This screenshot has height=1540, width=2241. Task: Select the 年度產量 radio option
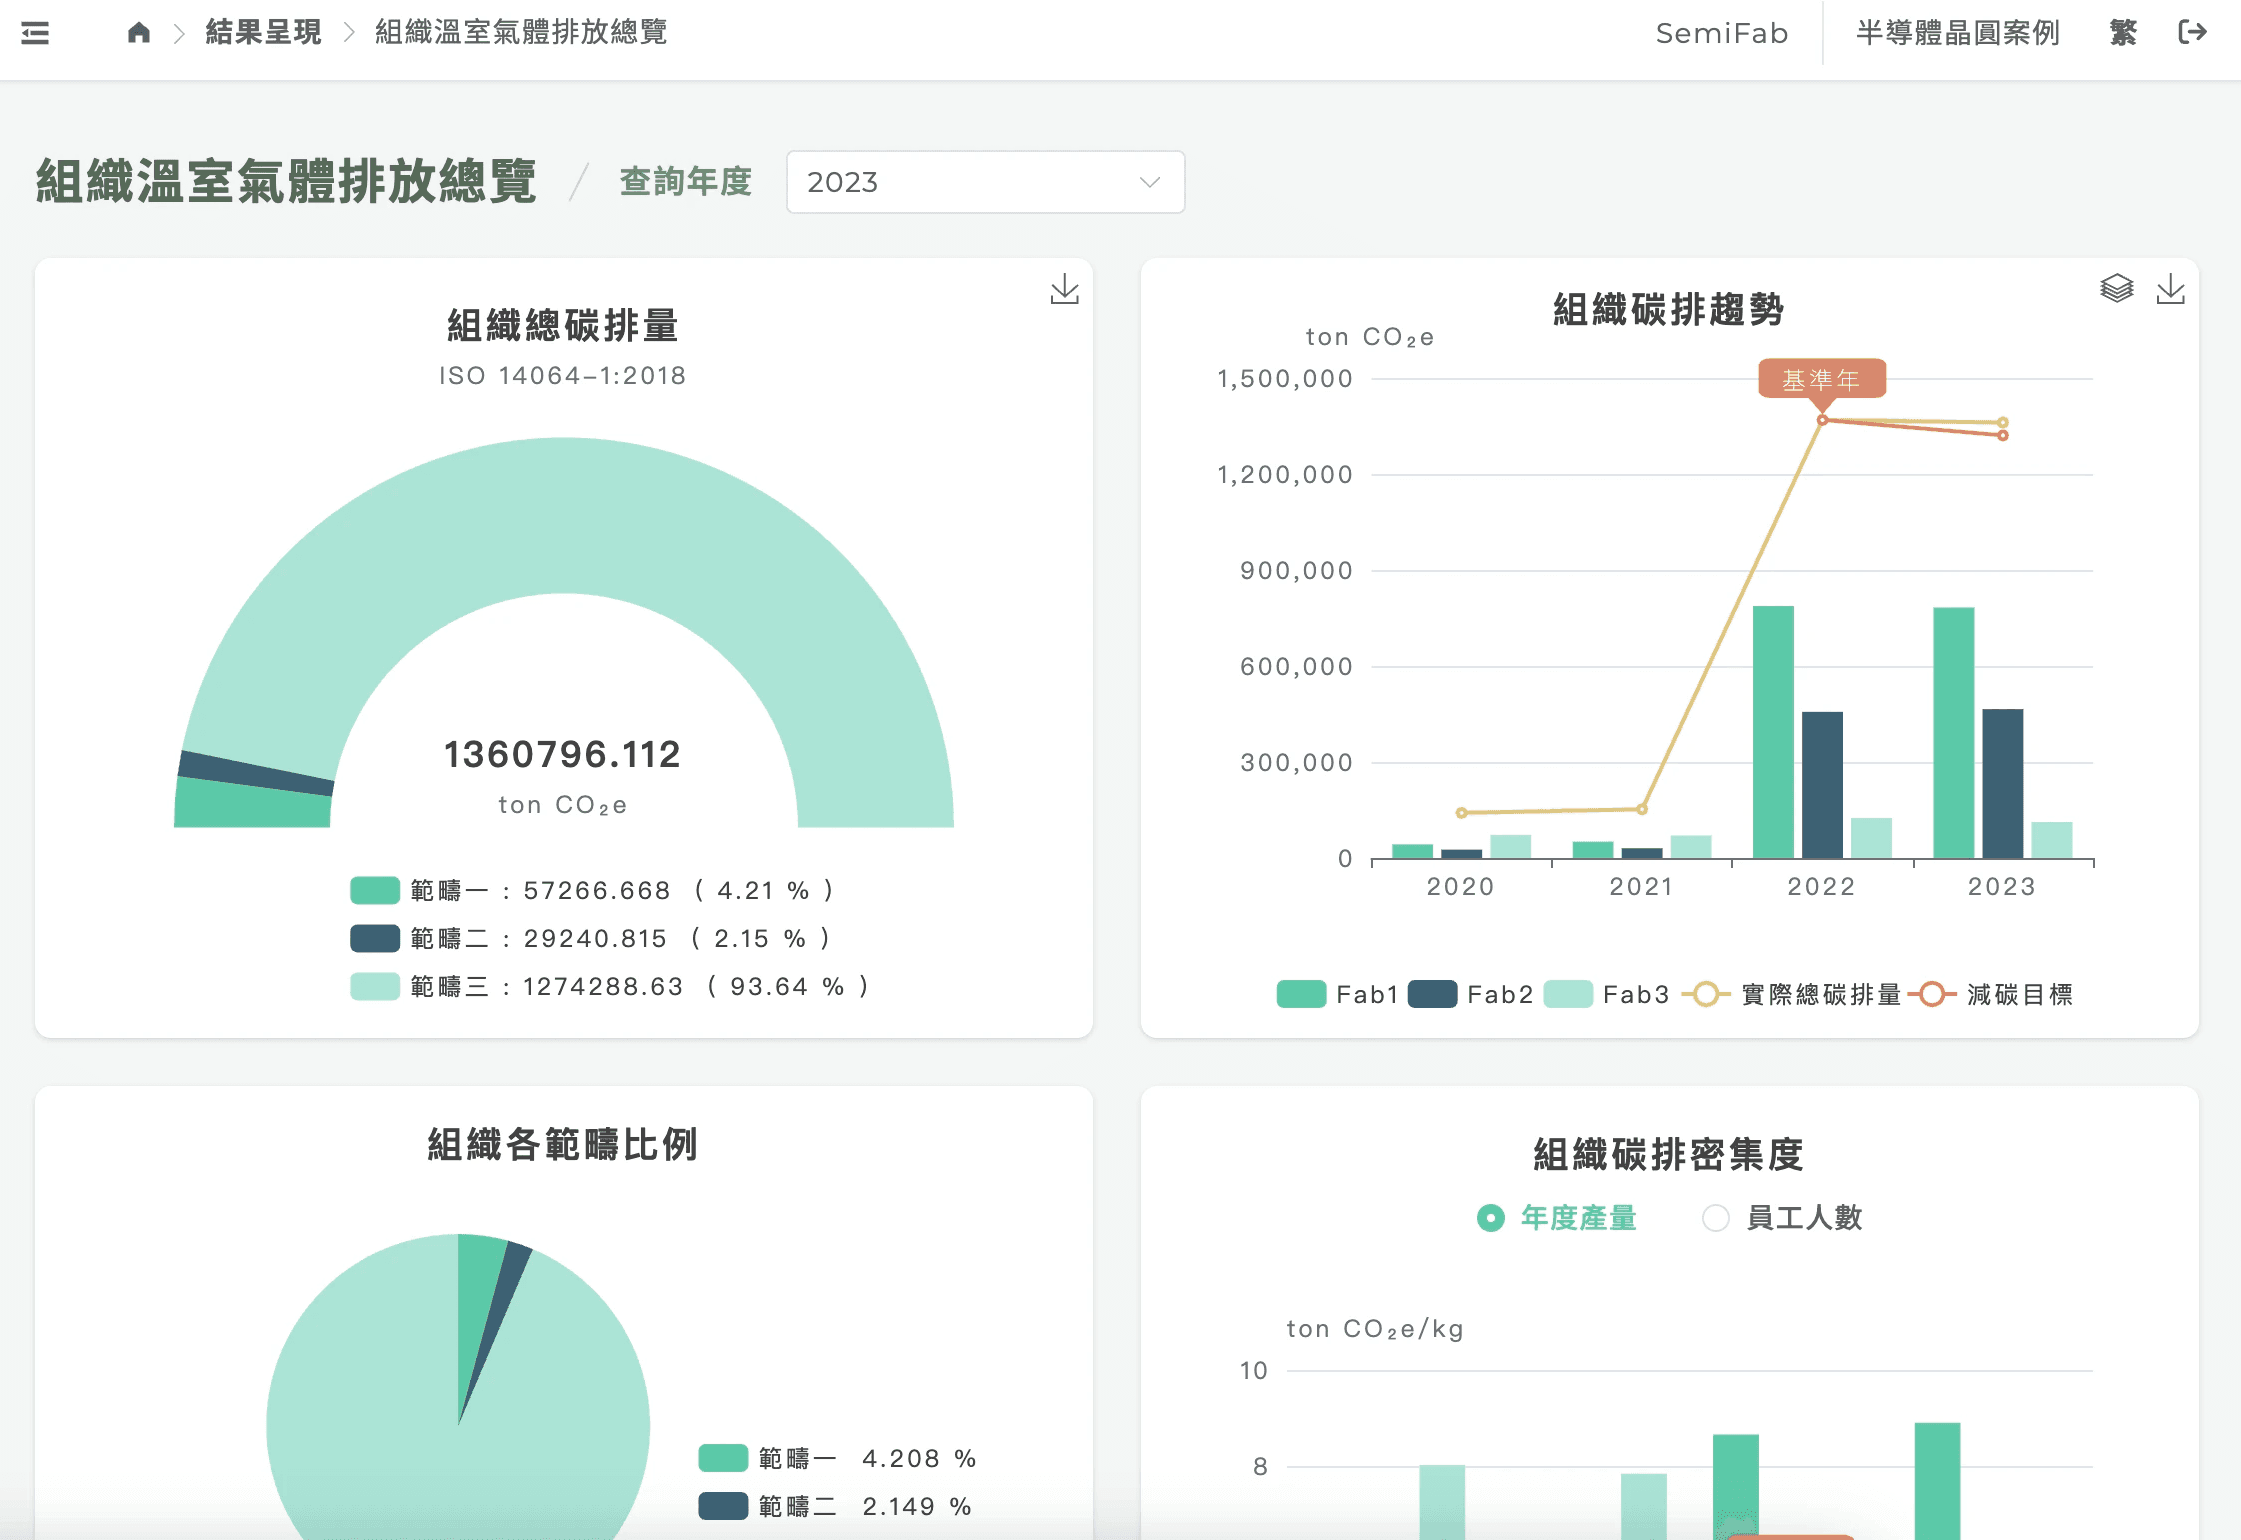click(x=1490, y=1217)
